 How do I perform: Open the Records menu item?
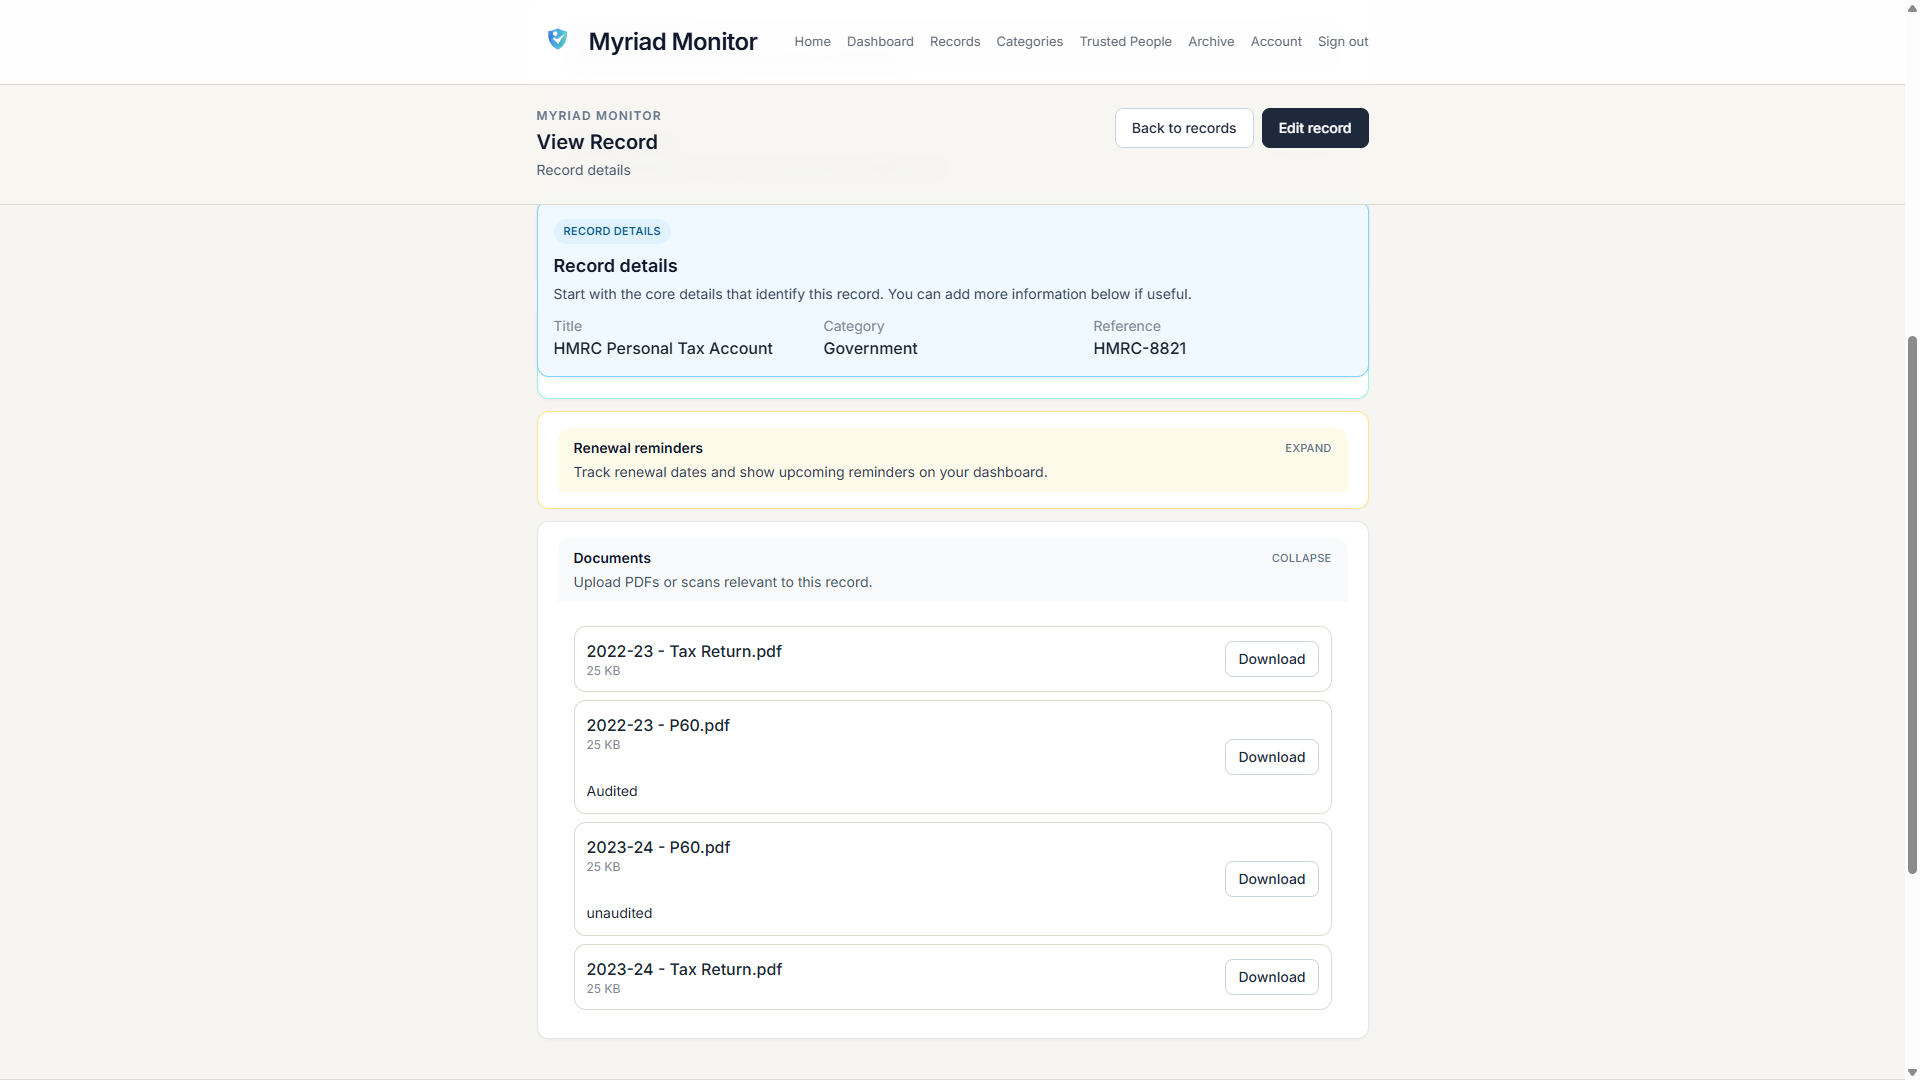(954, 42)
